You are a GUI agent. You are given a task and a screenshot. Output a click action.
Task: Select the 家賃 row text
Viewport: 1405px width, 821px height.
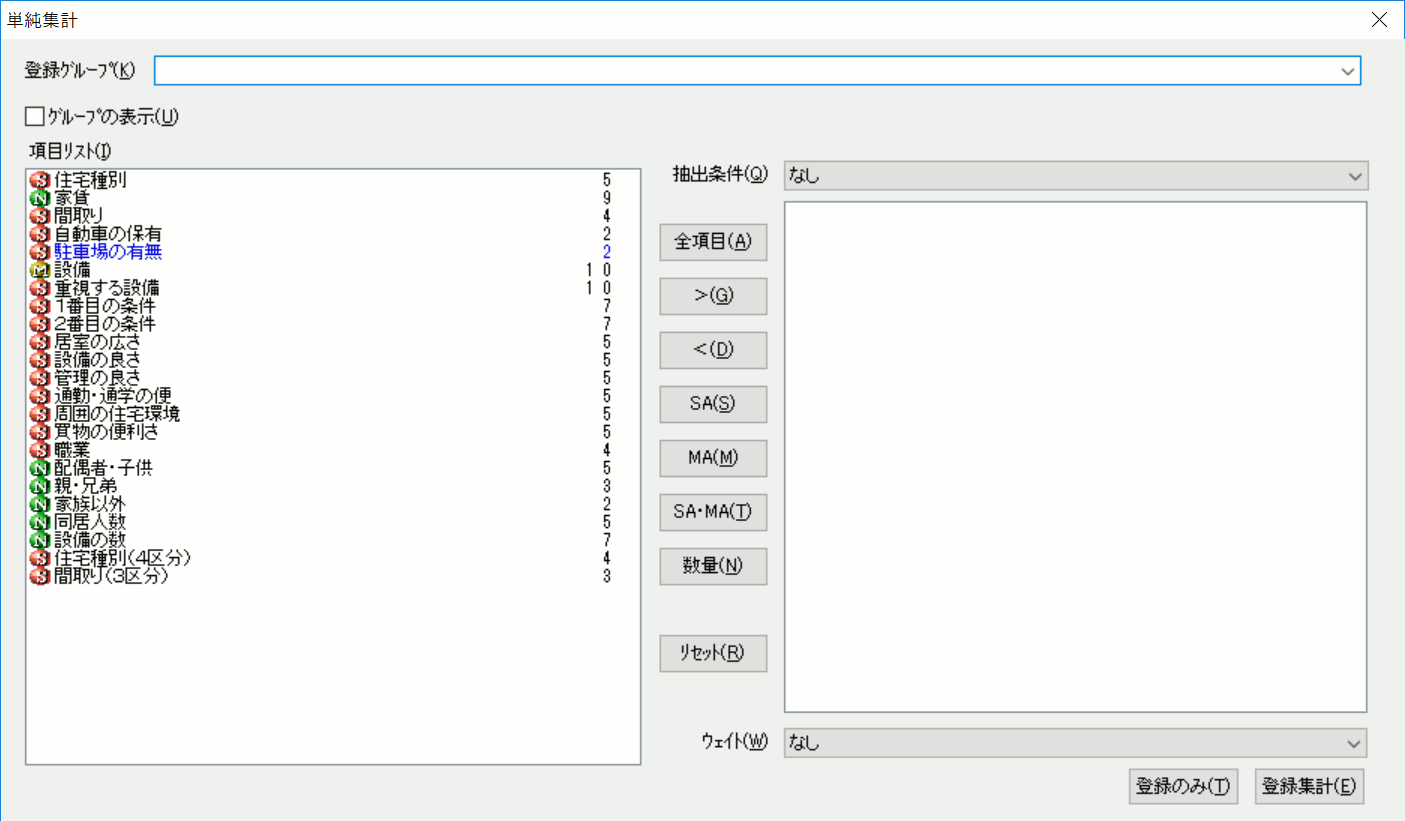[71, 198]
